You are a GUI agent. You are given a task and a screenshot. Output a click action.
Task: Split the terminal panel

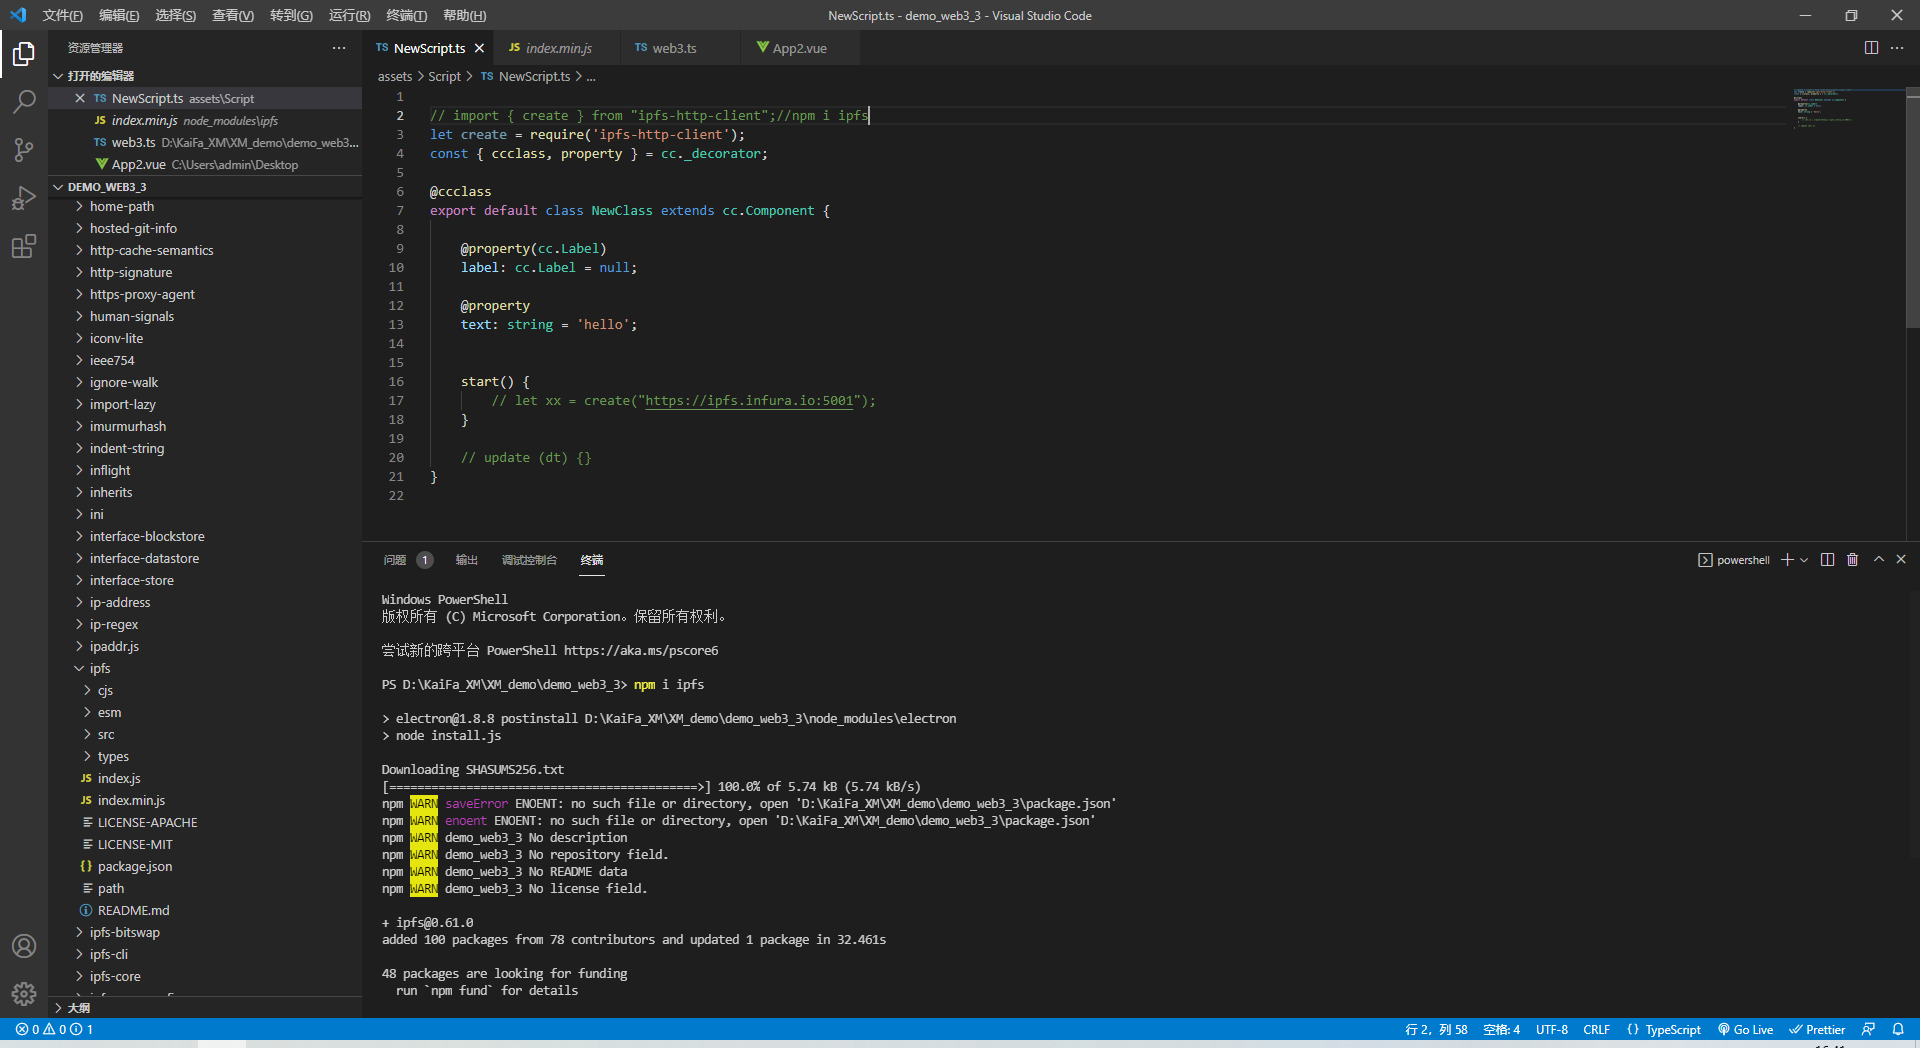pos(1827,560)
